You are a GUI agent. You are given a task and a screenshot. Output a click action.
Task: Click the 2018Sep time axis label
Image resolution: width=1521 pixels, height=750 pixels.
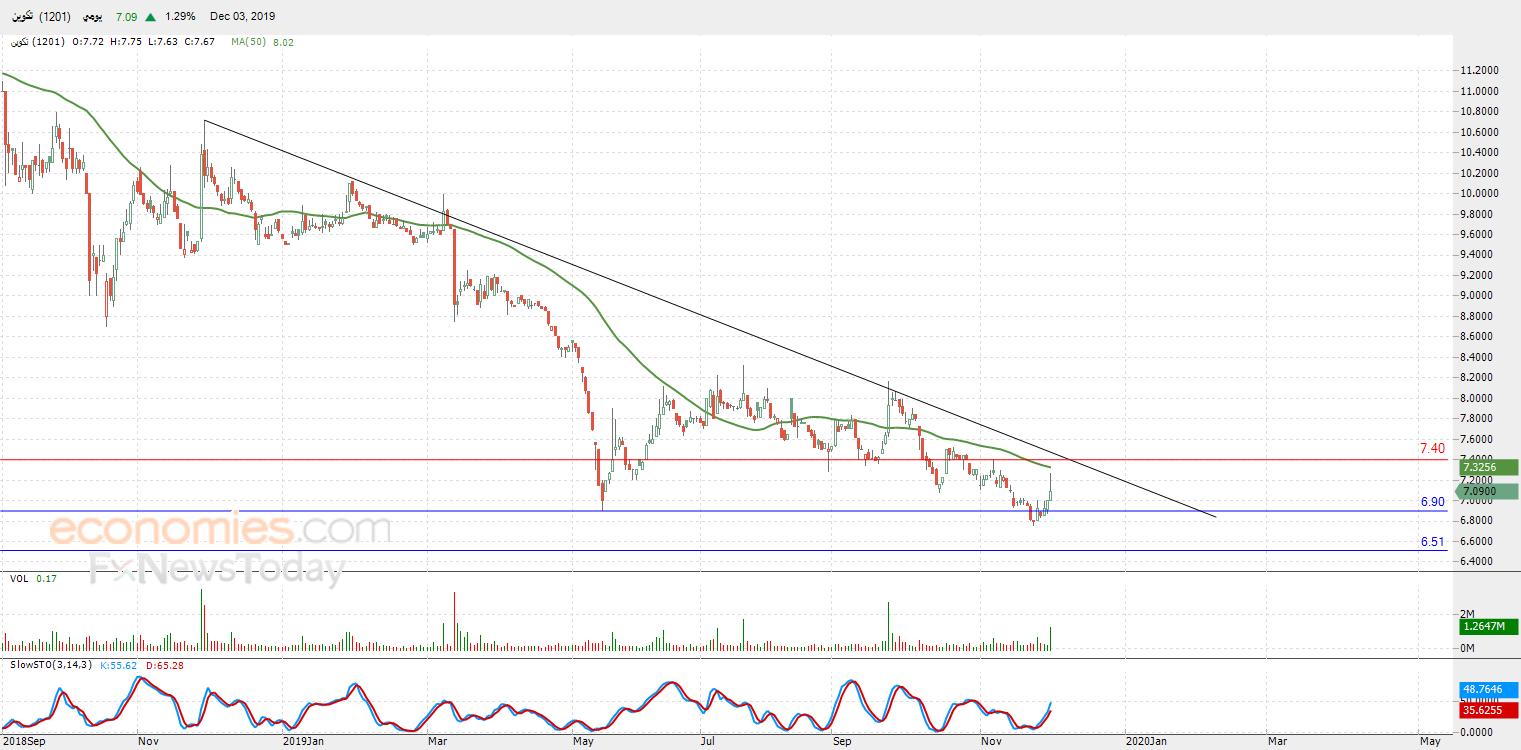pos(23,741)
